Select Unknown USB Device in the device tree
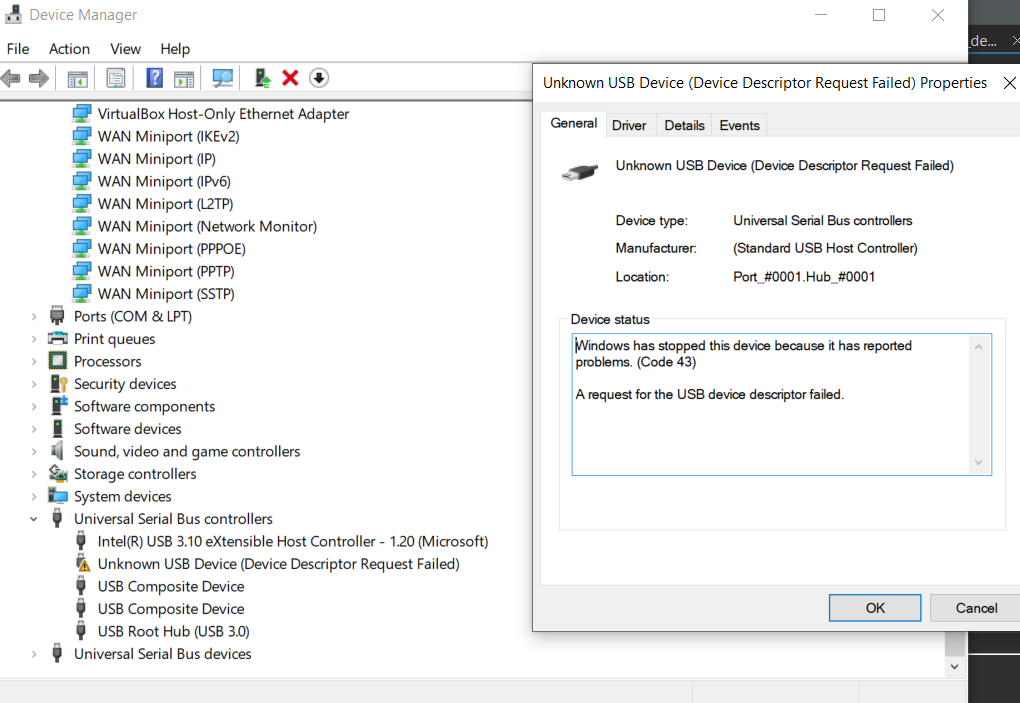1020x703 pixels. coord(277,563)
